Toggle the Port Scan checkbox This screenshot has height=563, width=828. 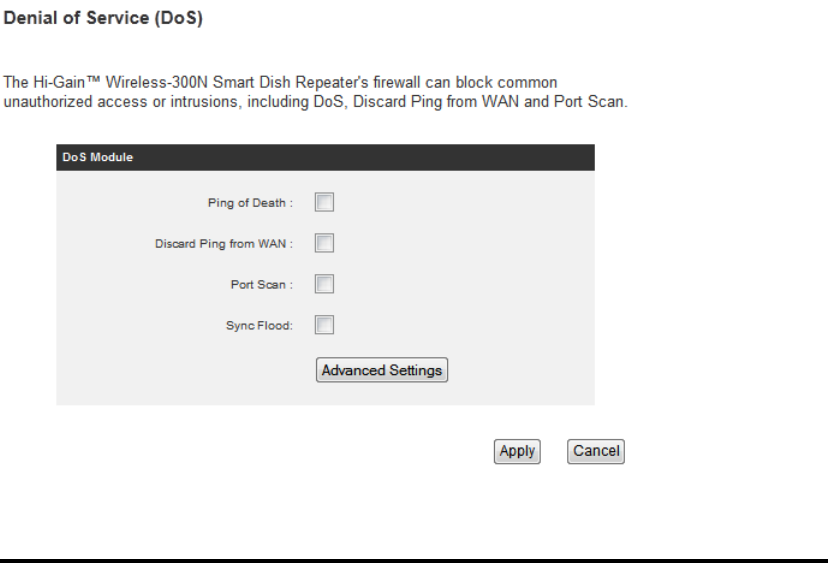(x=324, y=284)
